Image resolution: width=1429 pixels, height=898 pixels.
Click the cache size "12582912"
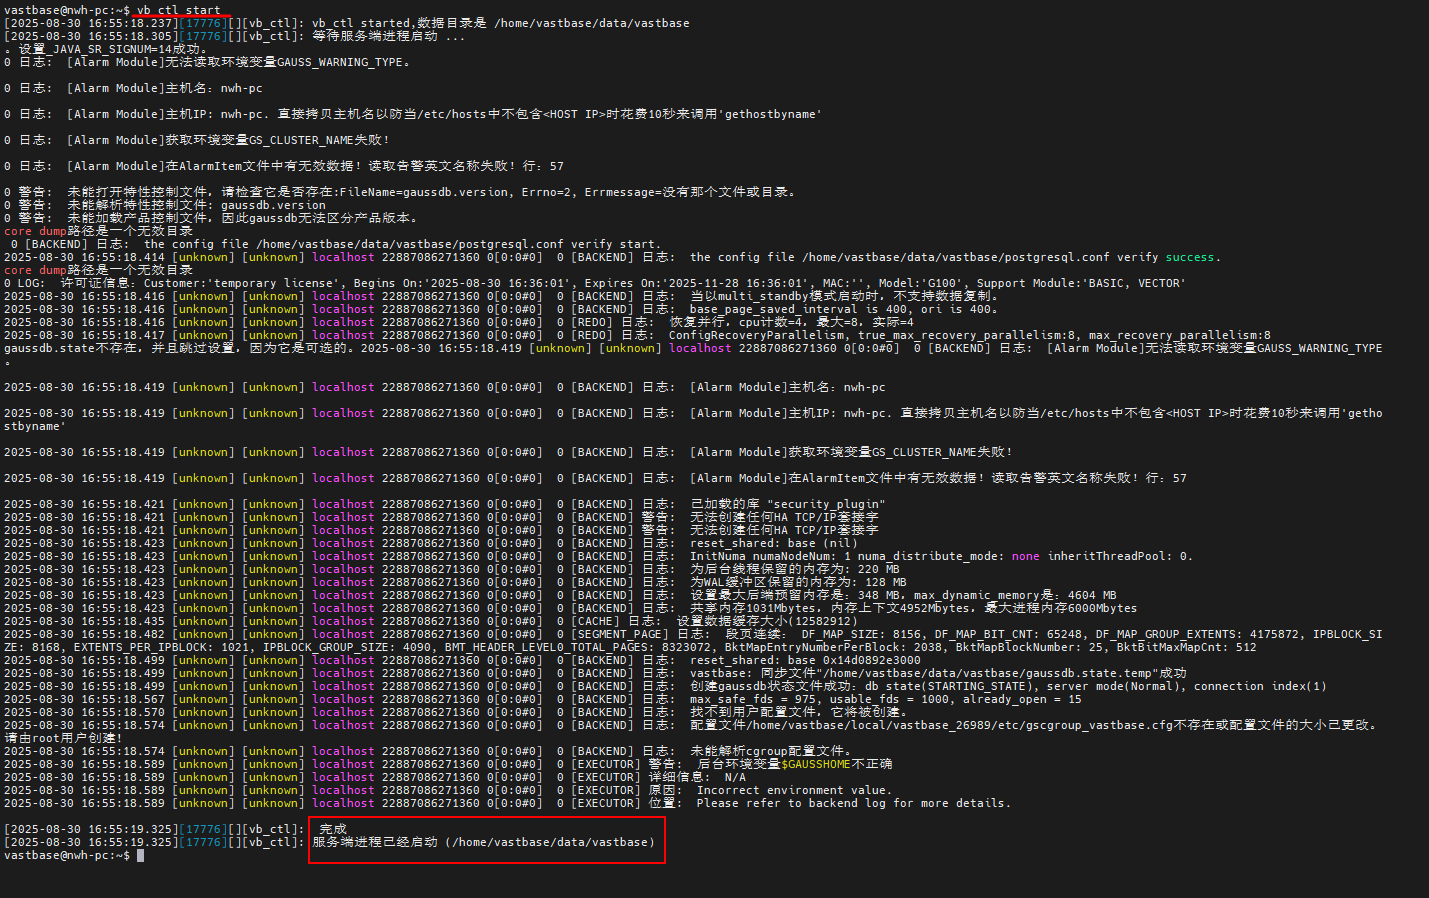coord(823,621)
